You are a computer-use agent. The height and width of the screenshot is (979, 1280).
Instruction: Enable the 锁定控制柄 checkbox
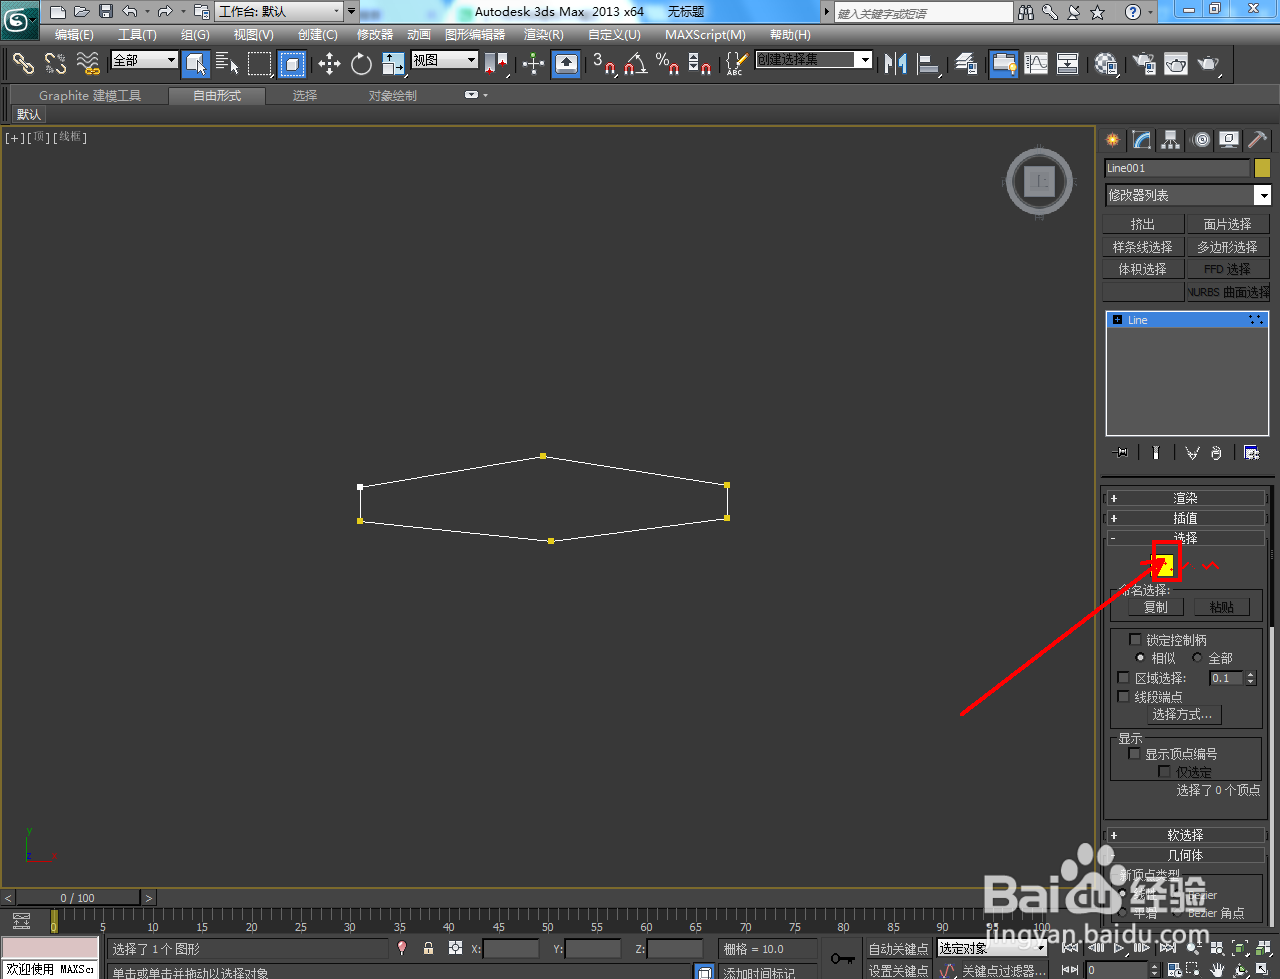(x=1135, y=640)
